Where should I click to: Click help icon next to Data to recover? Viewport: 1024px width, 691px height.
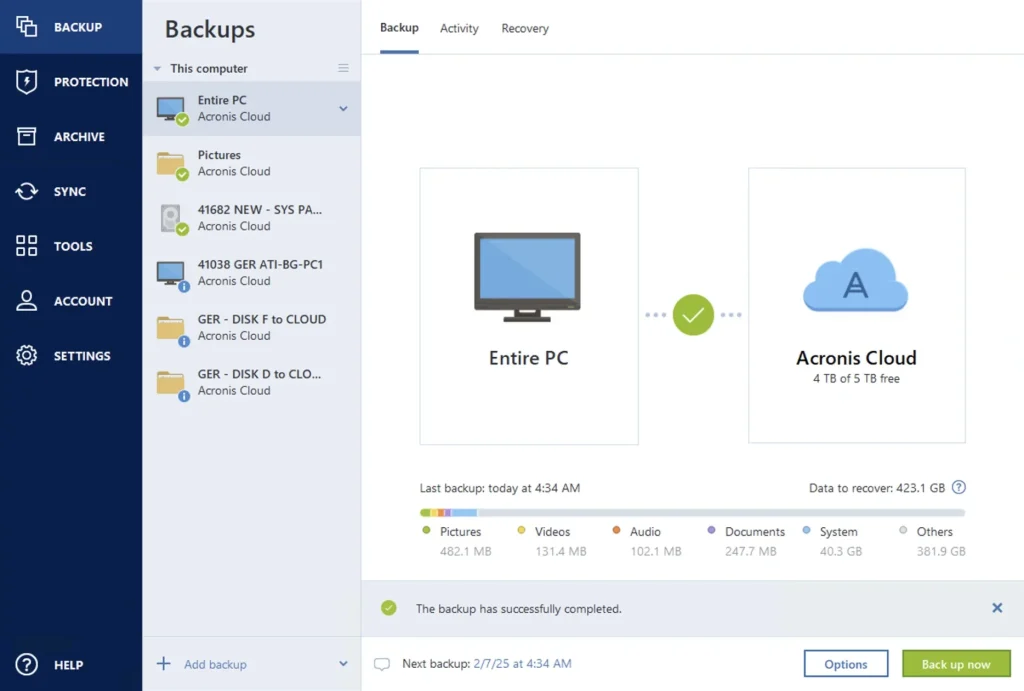pos(959,488)
